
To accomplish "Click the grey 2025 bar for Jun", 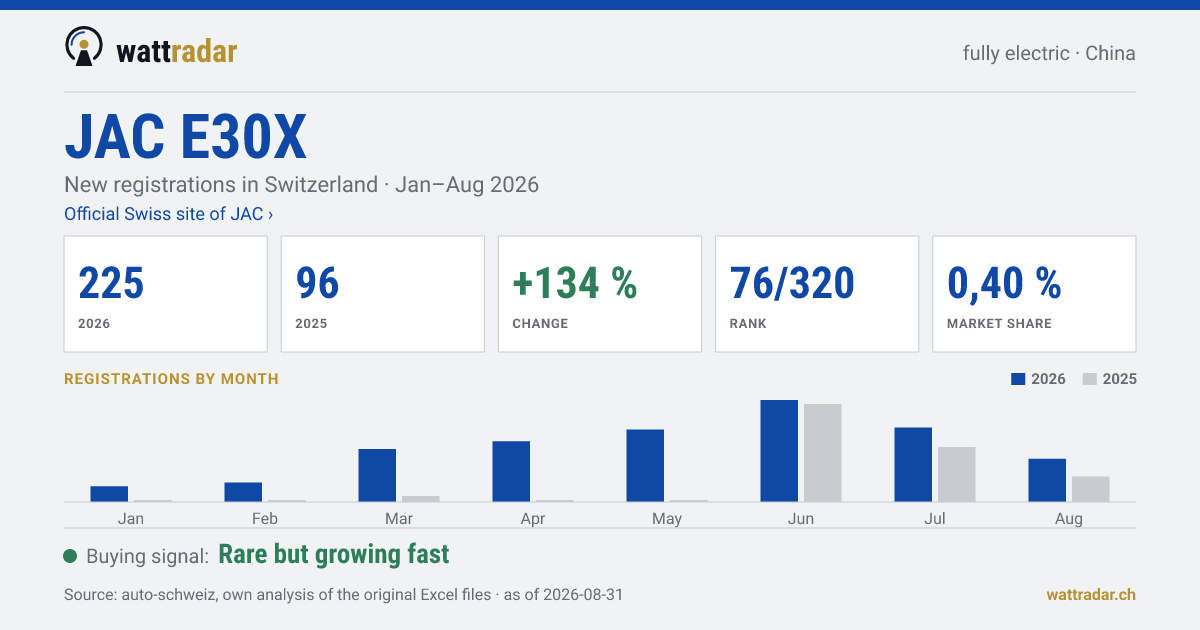I will [x=823, y=453].
